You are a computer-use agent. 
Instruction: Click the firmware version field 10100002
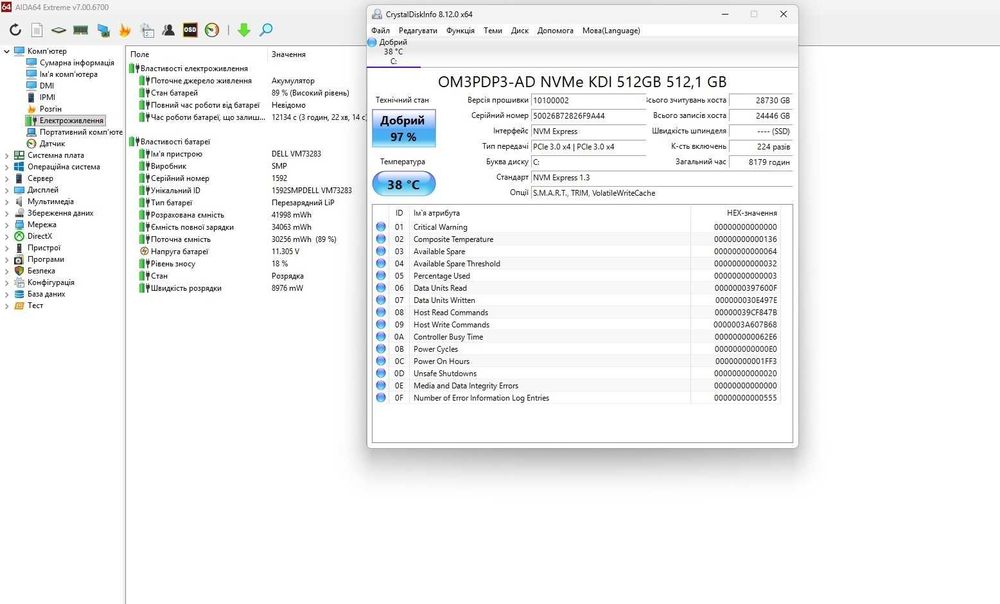[x=588, y=100]
